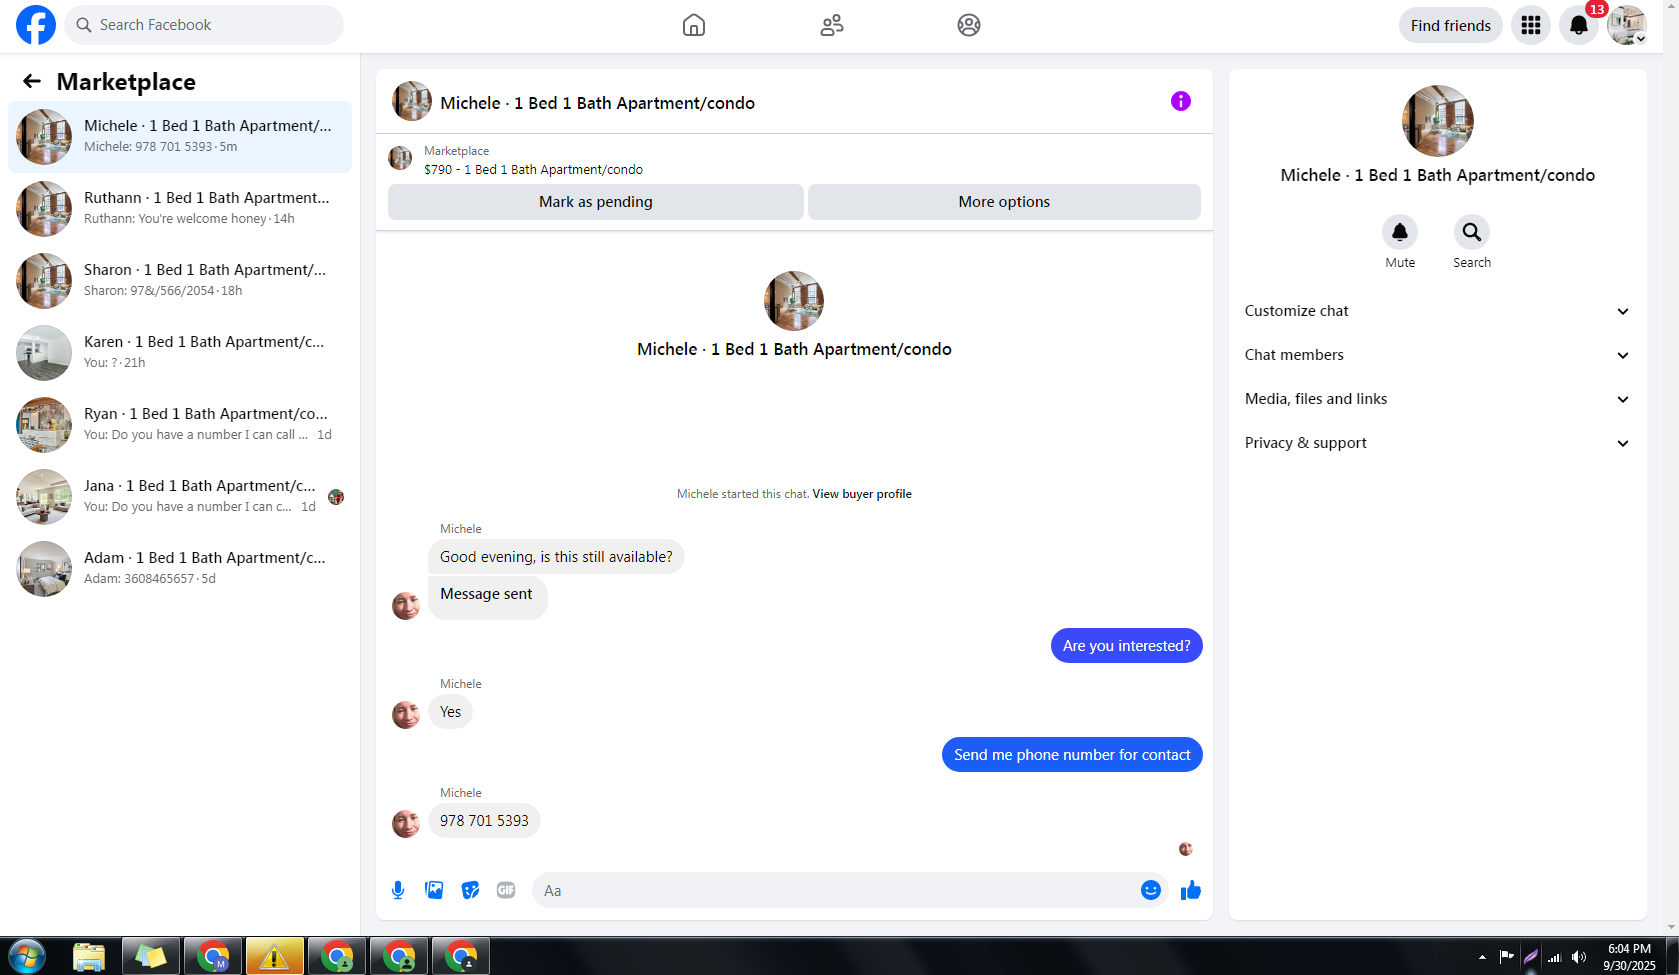Open the View buyer profile link
The width and height of the screenshot is (1679, 975).
tap(862, 494)
